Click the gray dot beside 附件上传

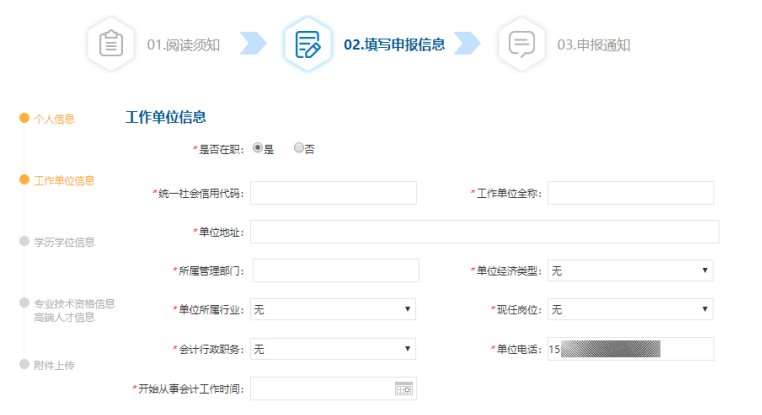24,364
